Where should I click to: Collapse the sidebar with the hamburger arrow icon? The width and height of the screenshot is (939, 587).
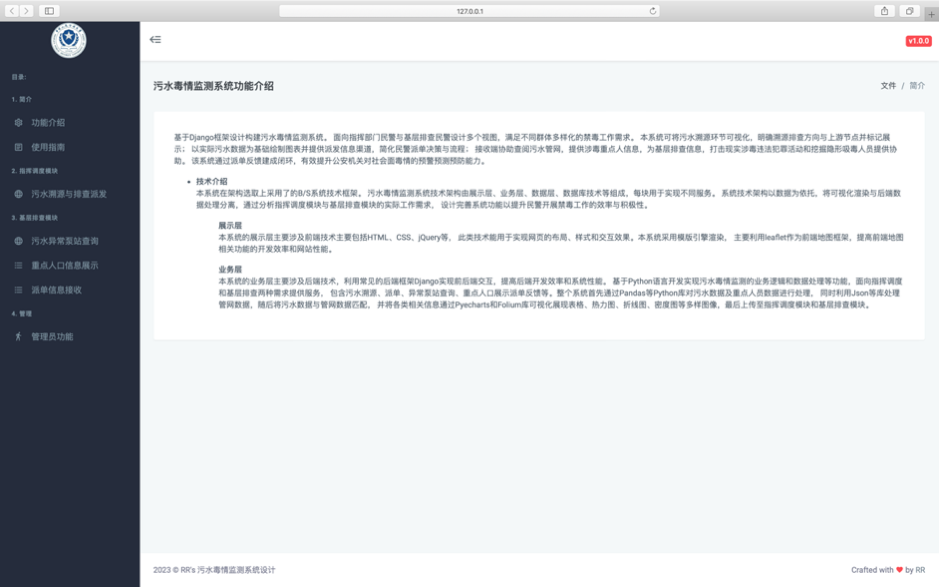155,40
